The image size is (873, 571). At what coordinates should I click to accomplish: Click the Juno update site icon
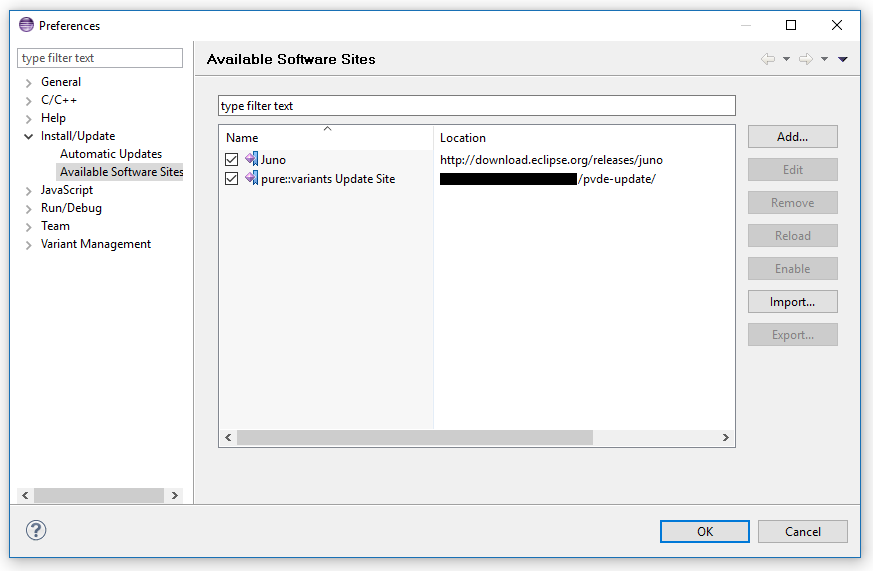click(x=251, y=159)
